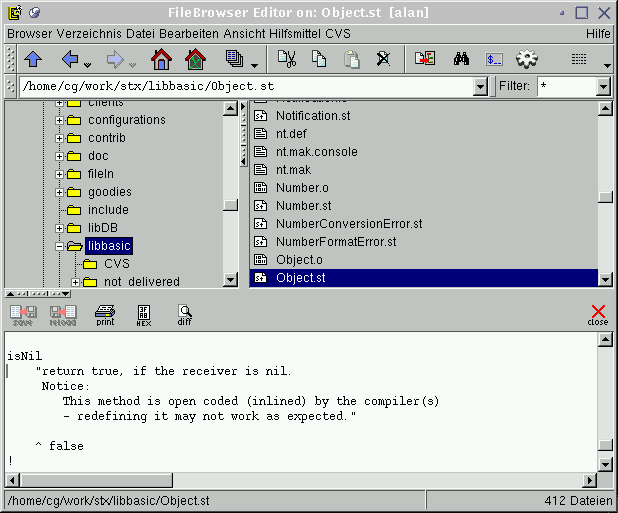Open file-in icon with red arrow
The width and height of the screenshot is (618, 513).
pyautogui.click(x=425, y=58)
